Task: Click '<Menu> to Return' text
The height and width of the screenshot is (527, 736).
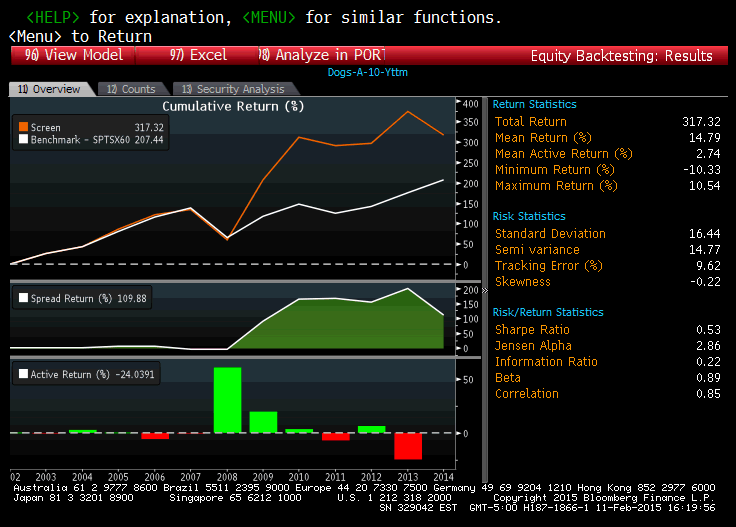Action: 80,36
